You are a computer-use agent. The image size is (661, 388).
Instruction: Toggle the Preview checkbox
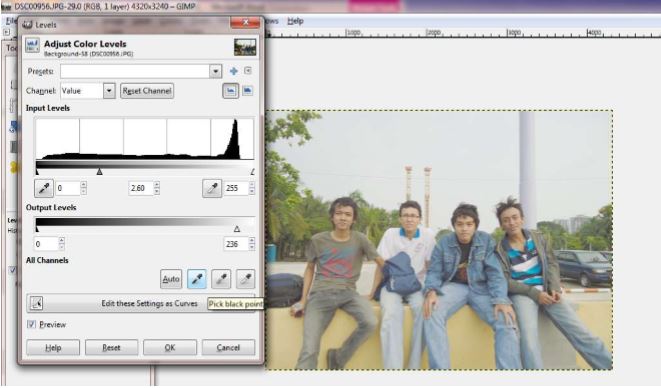pos(32,324)
